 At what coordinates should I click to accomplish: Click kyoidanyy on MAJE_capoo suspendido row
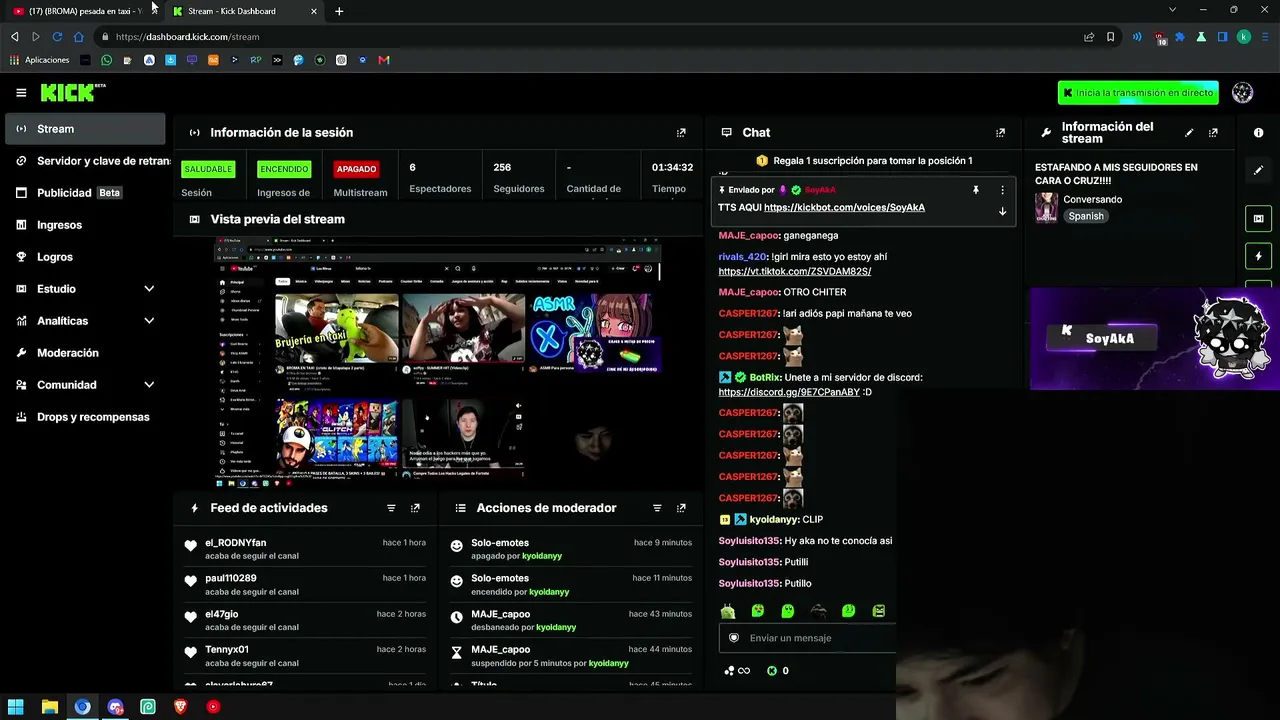tap(609, 663)
